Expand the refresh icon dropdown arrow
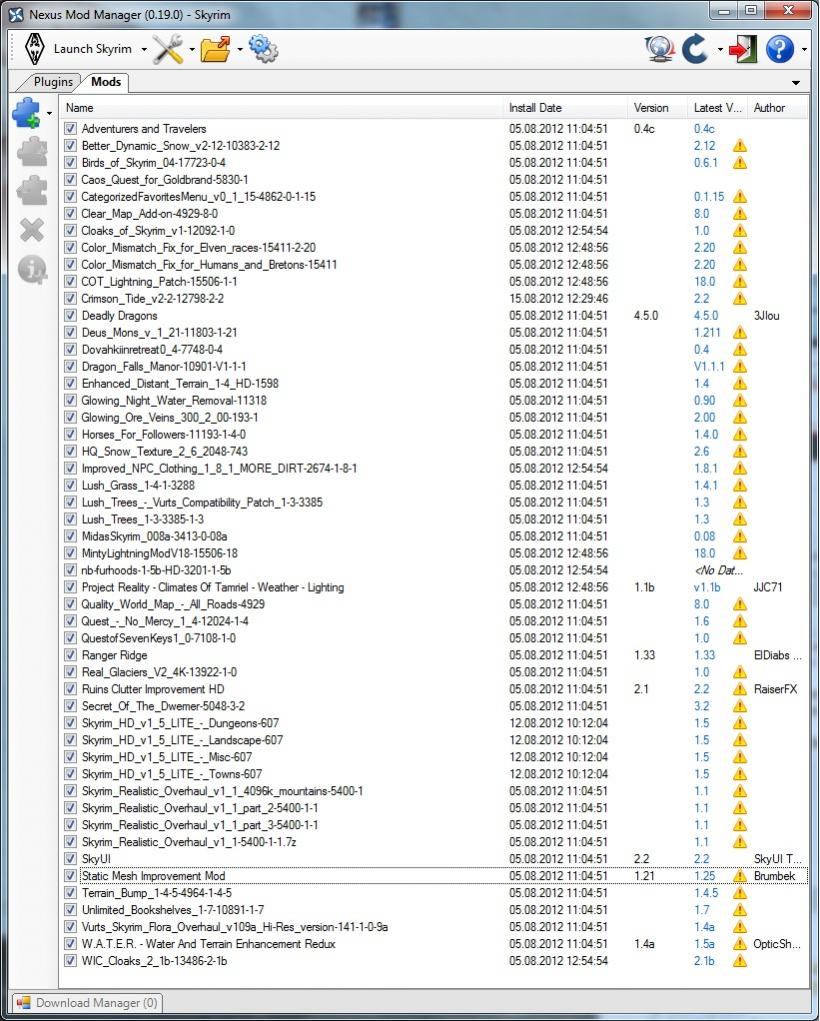The image size is (820, 1021). point(720,49)
